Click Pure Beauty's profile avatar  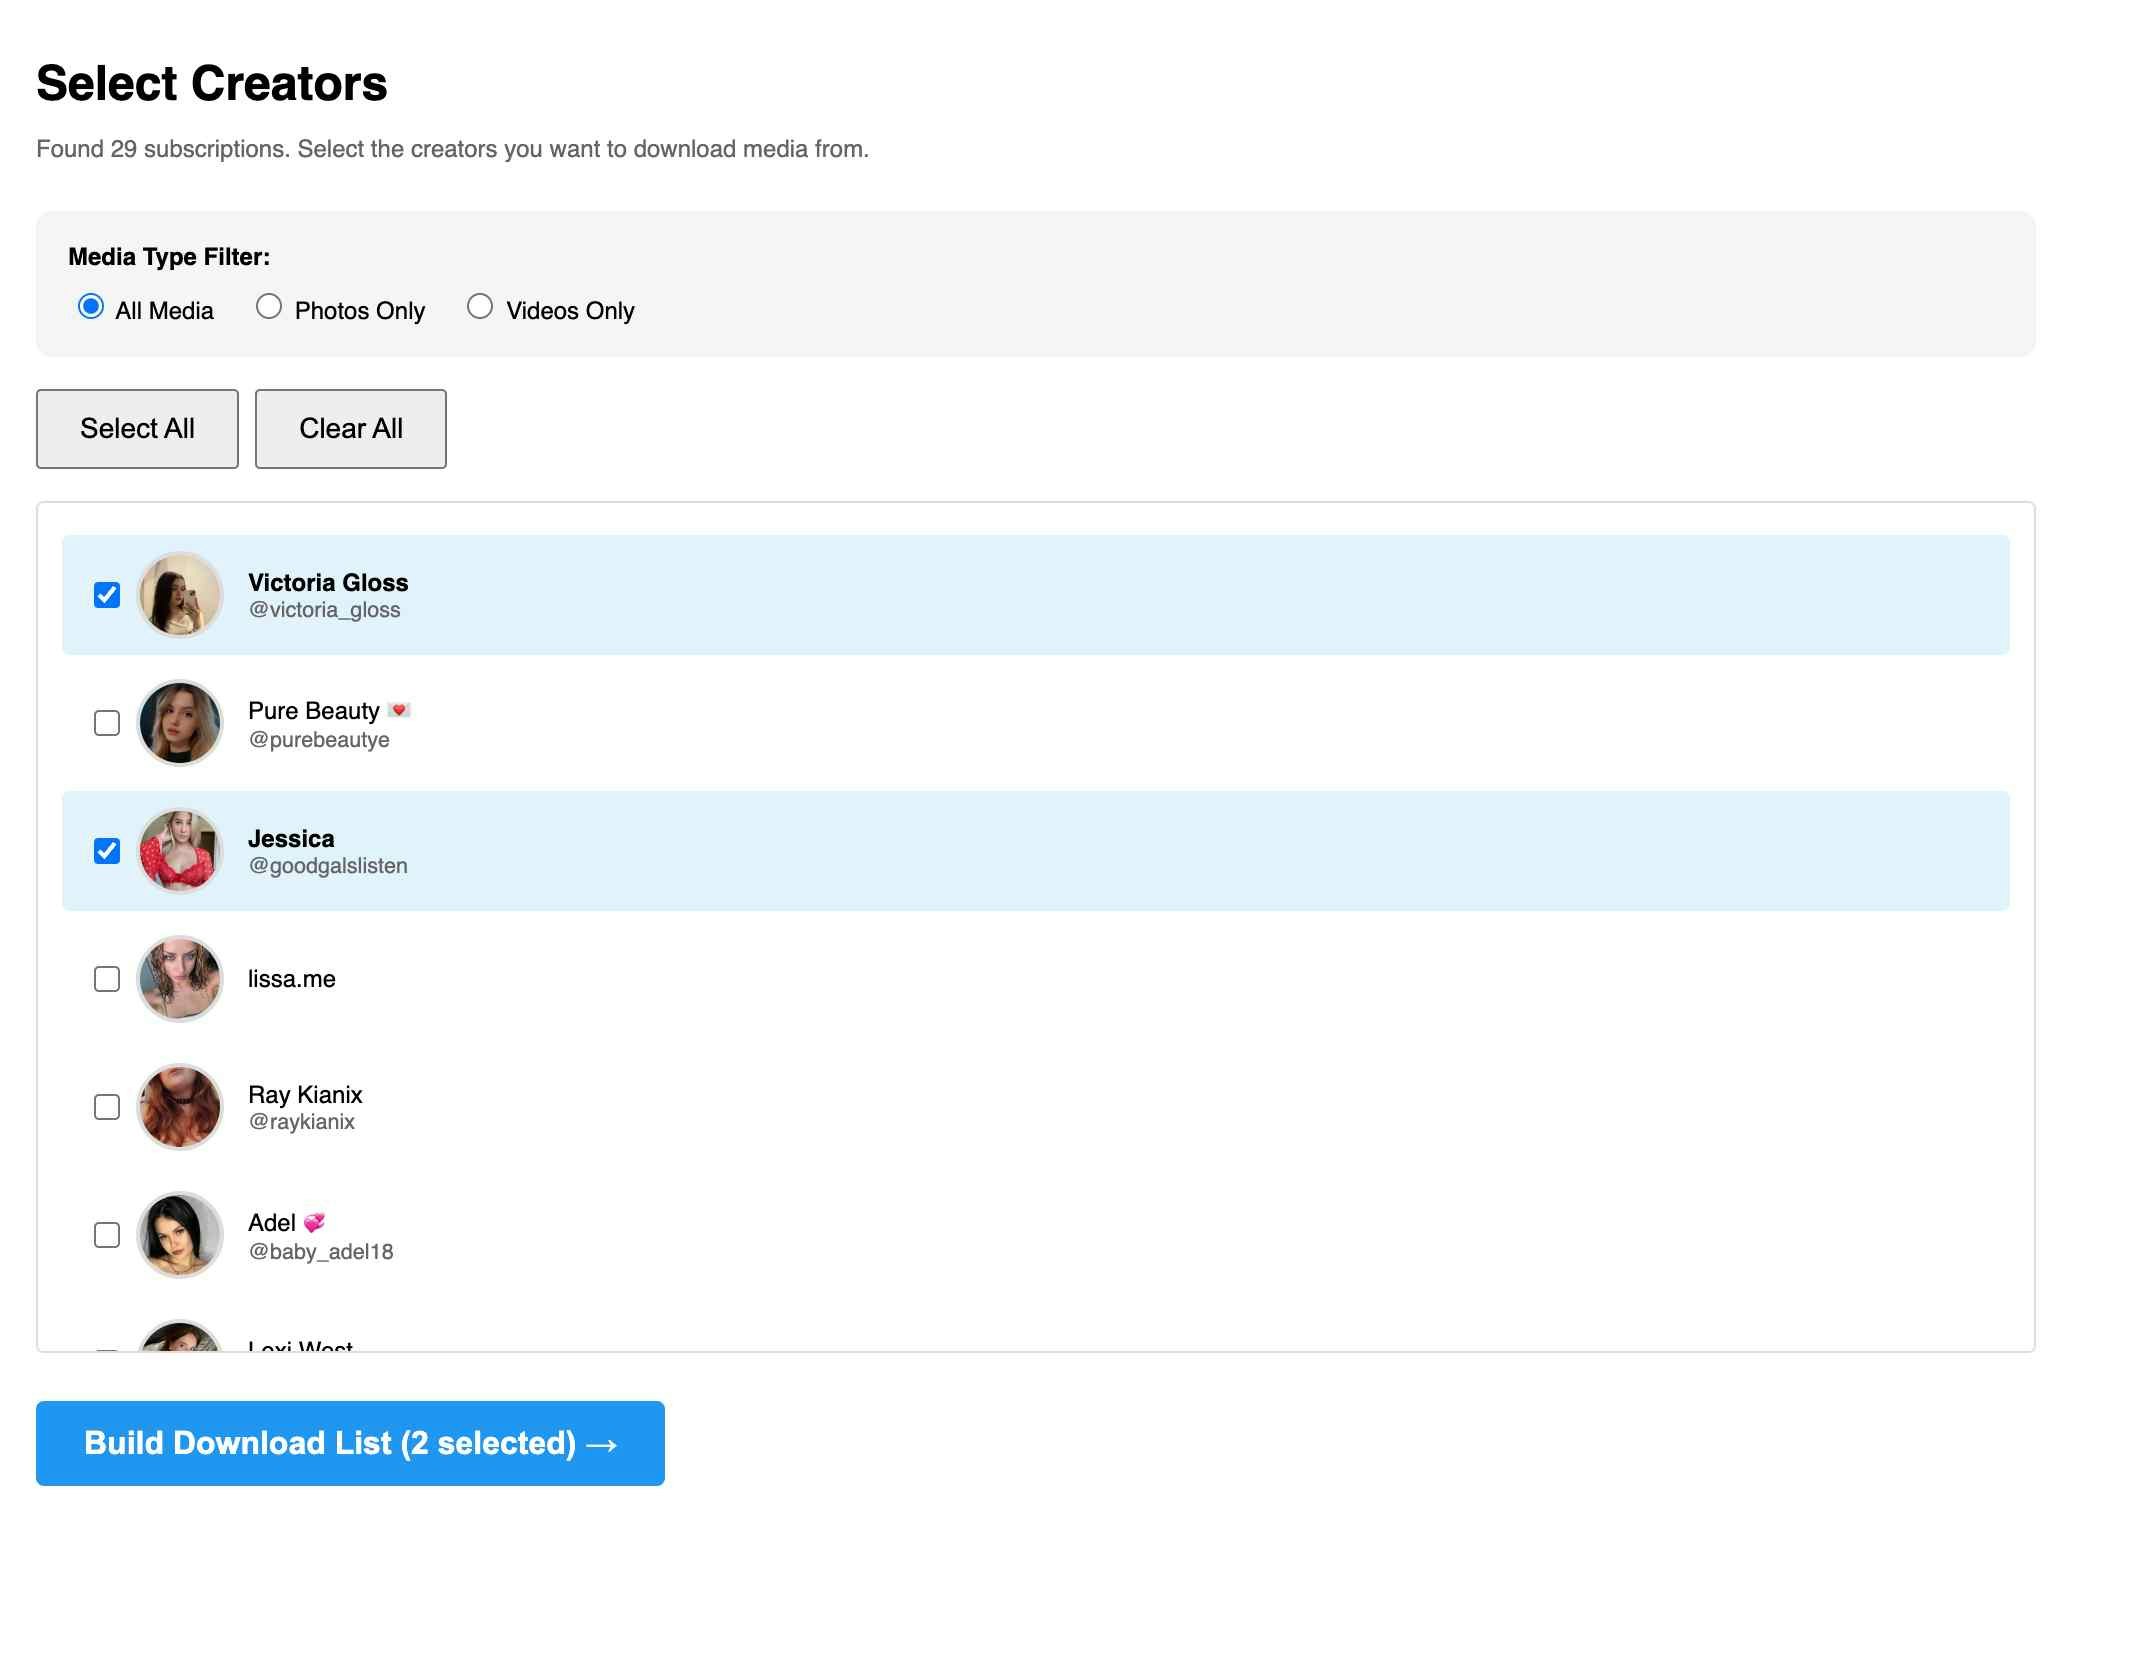181,723
